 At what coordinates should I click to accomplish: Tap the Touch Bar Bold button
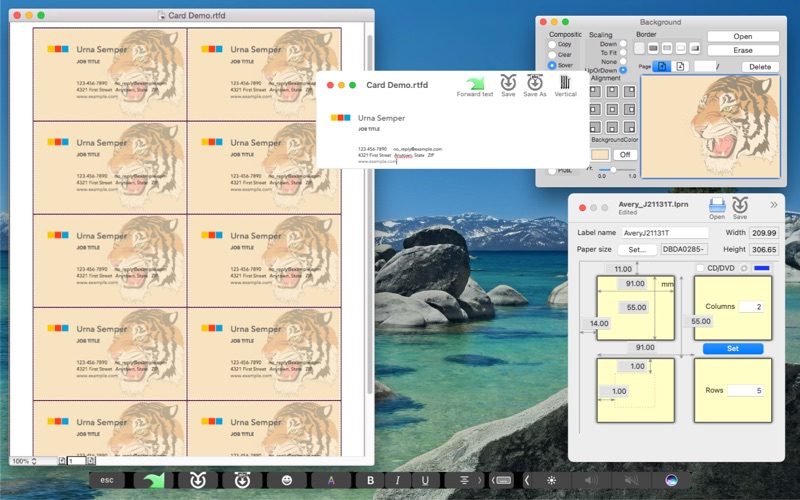point(370,480)
